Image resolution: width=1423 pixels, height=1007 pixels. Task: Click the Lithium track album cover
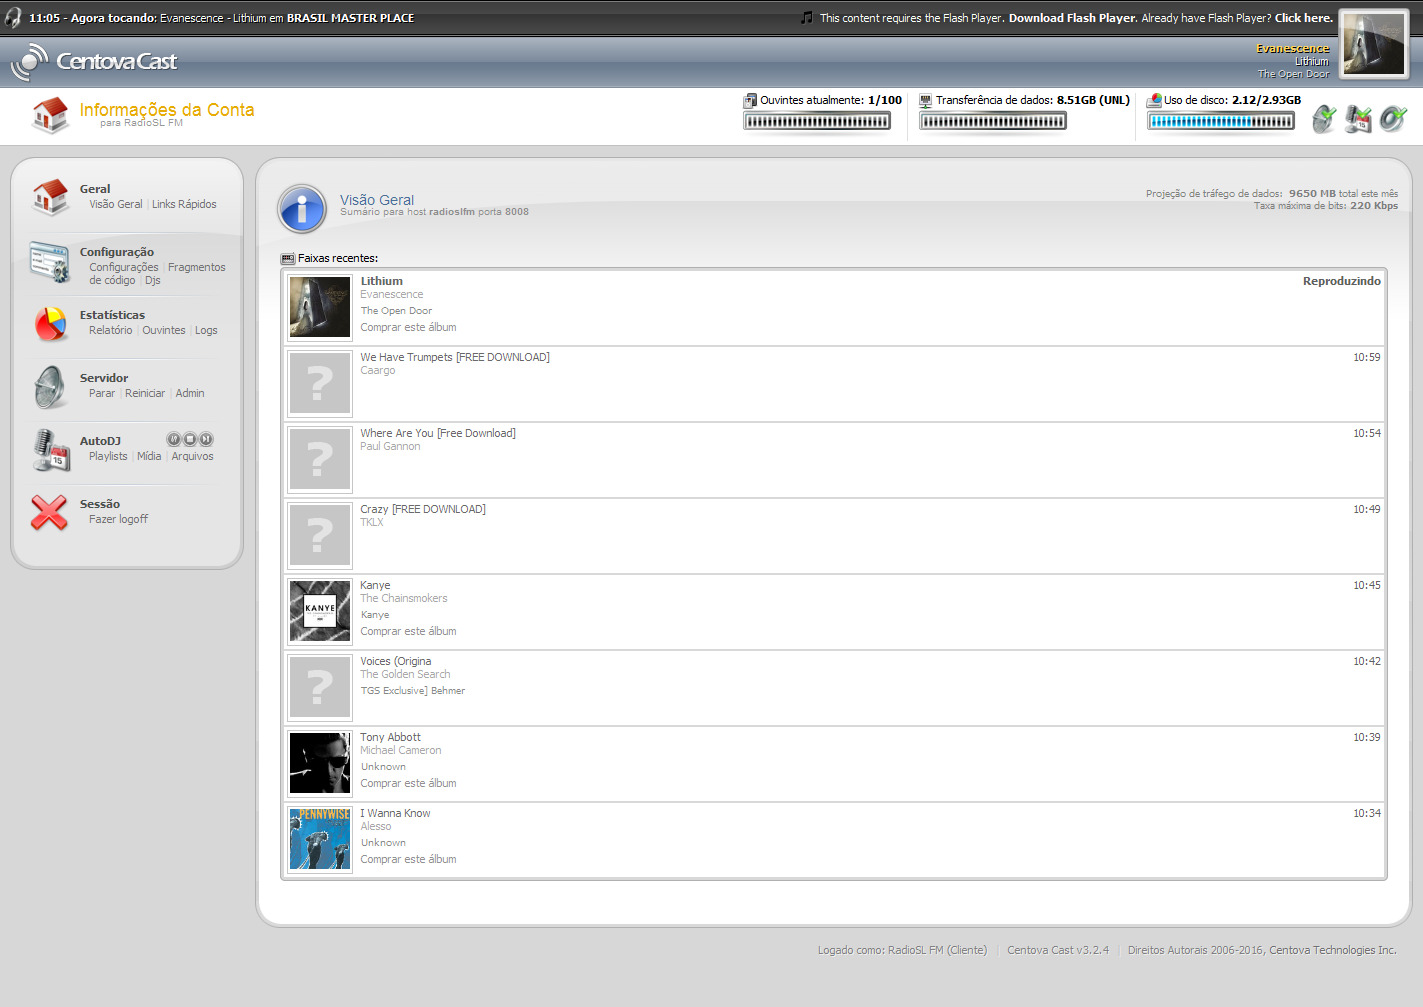[320, 307]
